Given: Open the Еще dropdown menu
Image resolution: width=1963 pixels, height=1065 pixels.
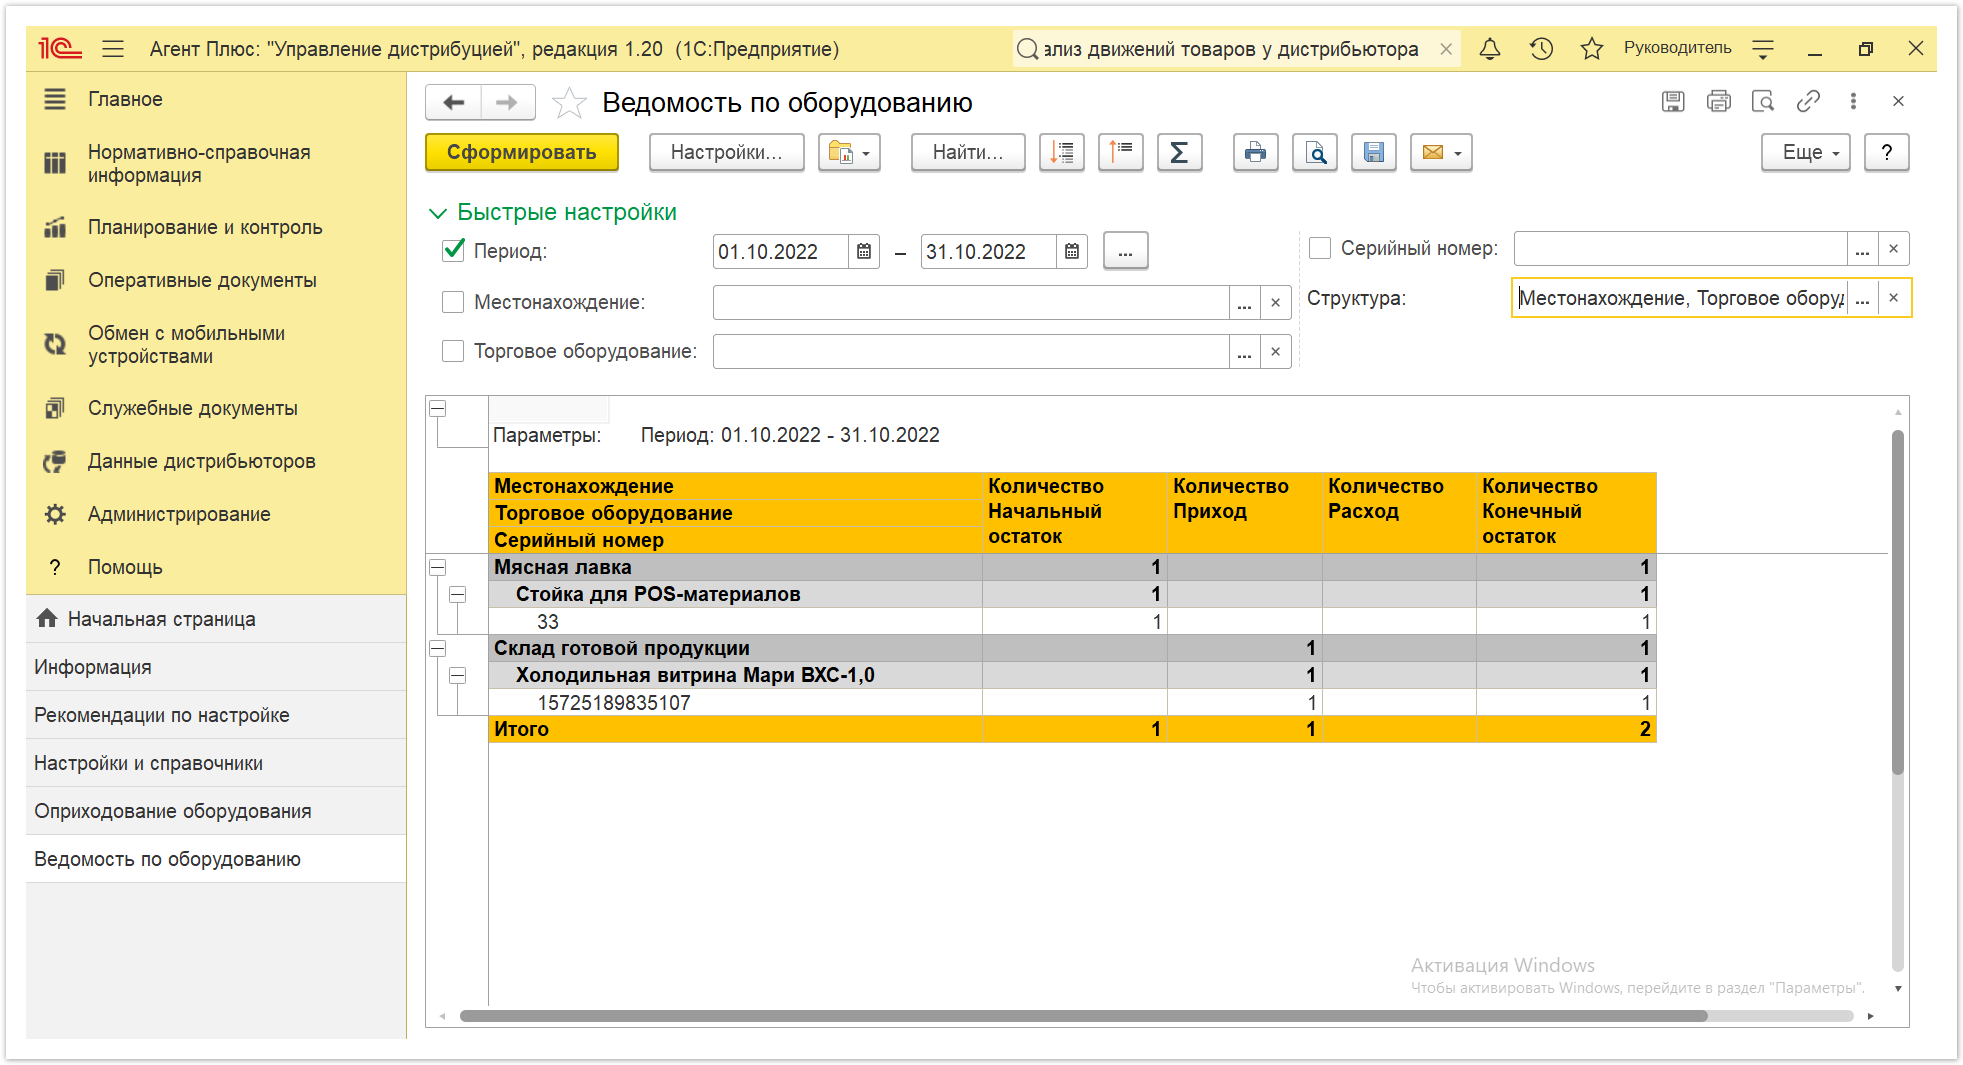Looking at the screenshot, I should click(1806, 152).
